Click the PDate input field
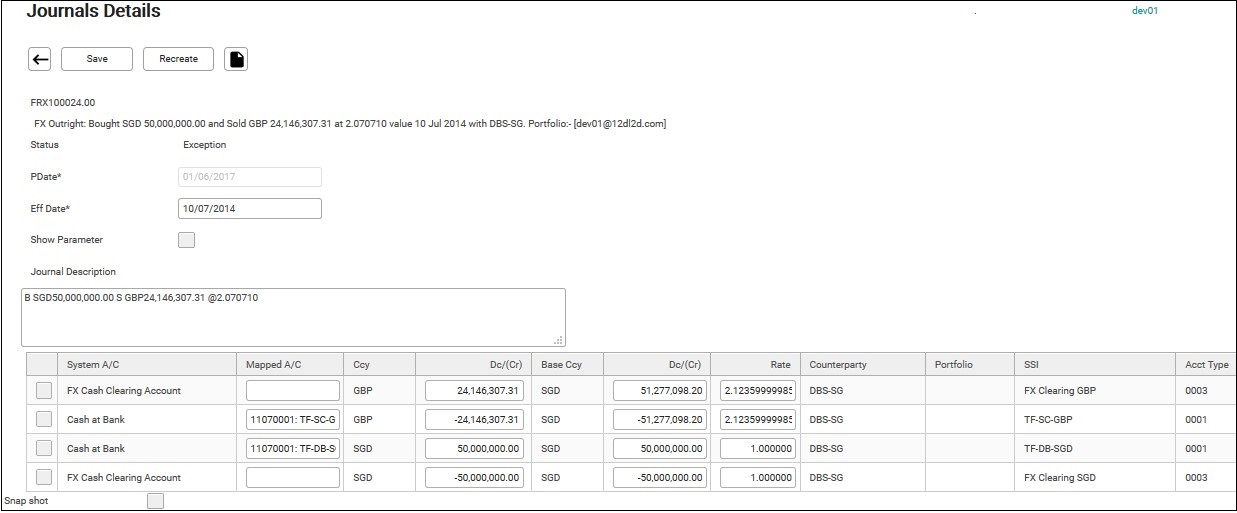The image size is (1237, 513). point(249,177)
